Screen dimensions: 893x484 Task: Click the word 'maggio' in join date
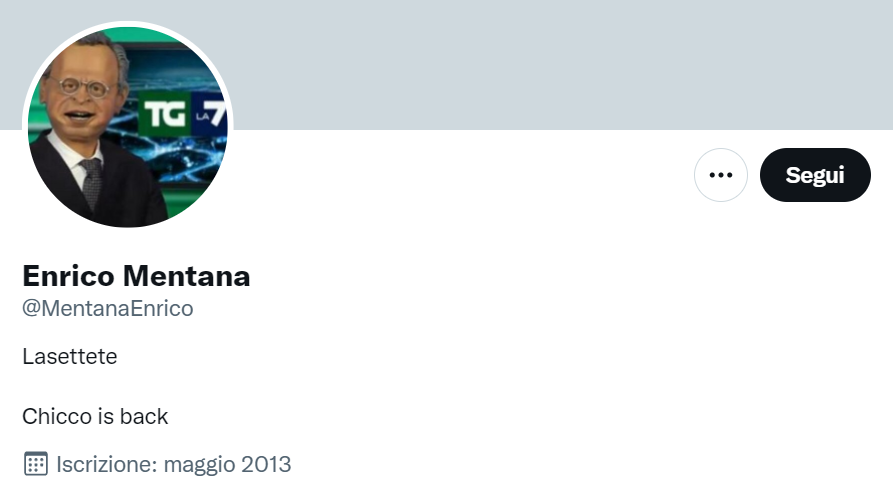(199, 465)
